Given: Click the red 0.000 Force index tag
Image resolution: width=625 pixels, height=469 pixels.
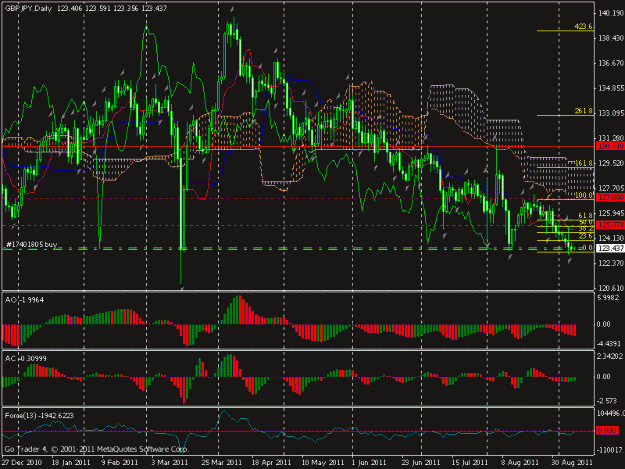Looking at the screenshot, I should [x=607, y=431].
